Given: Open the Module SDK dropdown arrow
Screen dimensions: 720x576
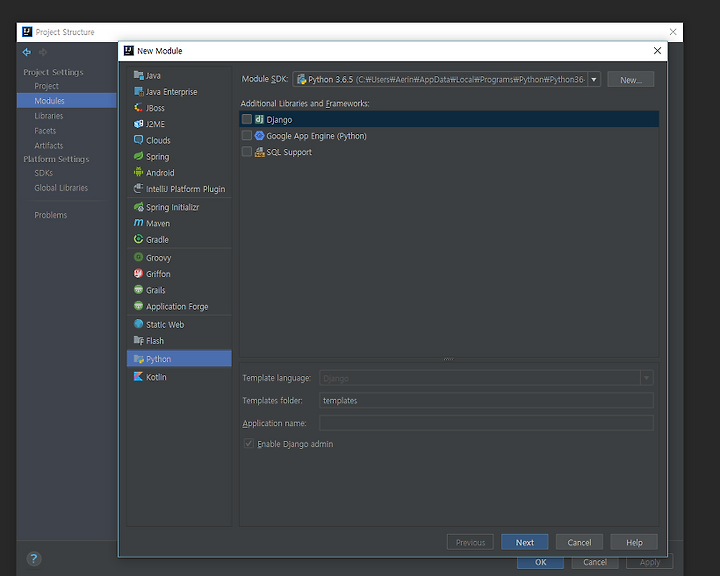Looking at the screenshot, I should pos(594,79).
